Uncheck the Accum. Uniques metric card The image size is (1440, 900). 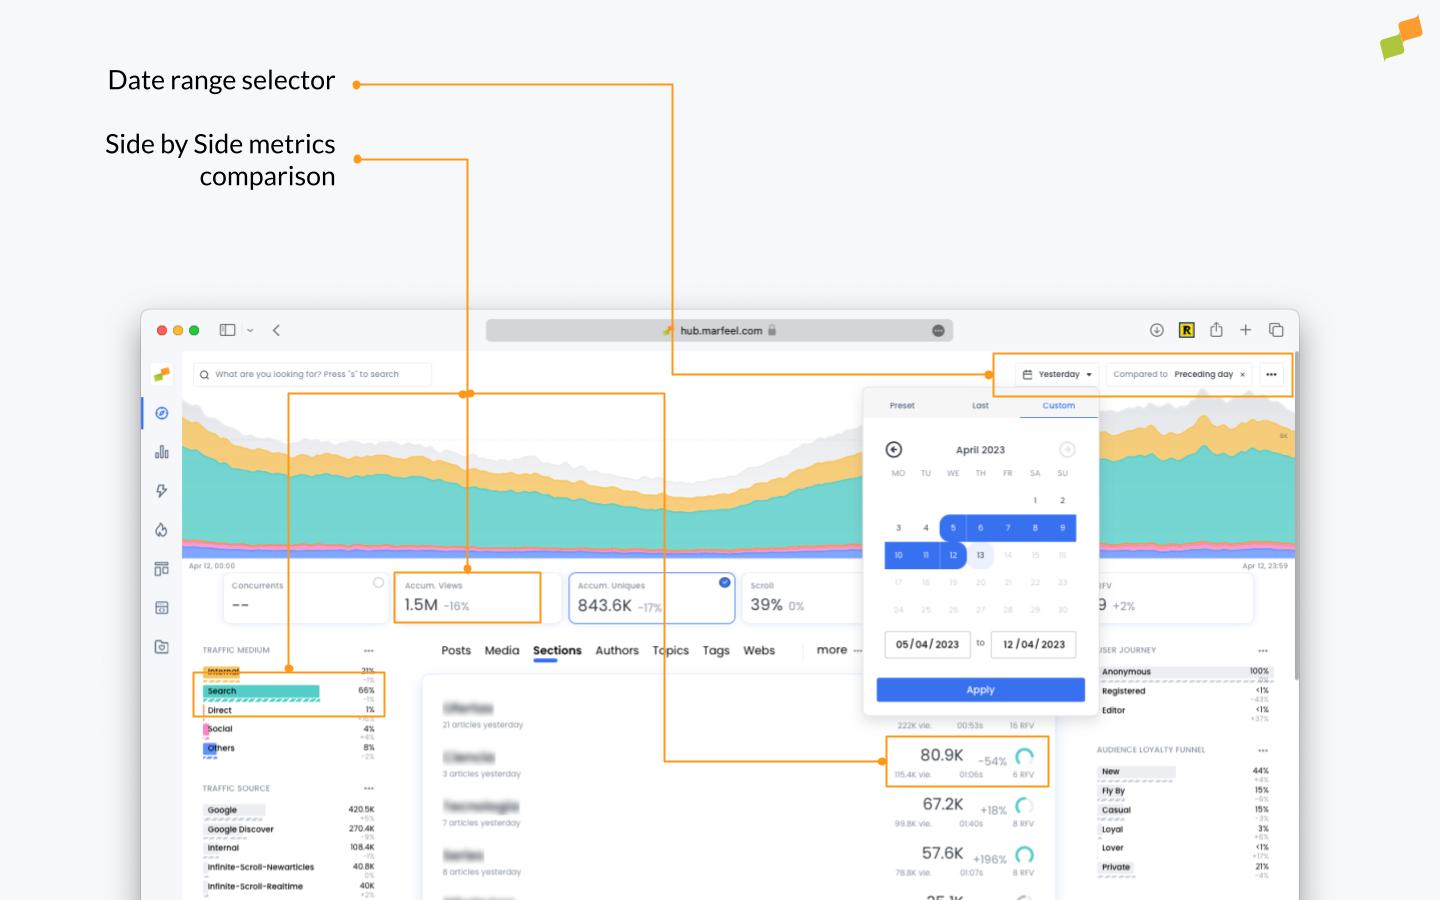tap(724, 583)
